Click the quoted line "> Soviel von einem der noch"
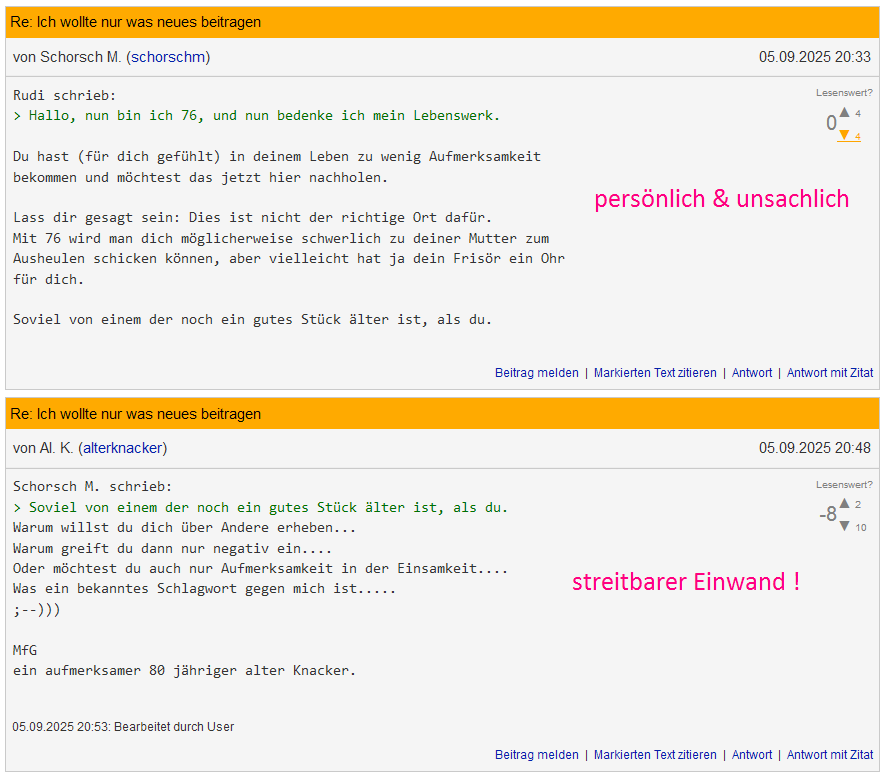The image size is (888, 775). click(261, 508)
